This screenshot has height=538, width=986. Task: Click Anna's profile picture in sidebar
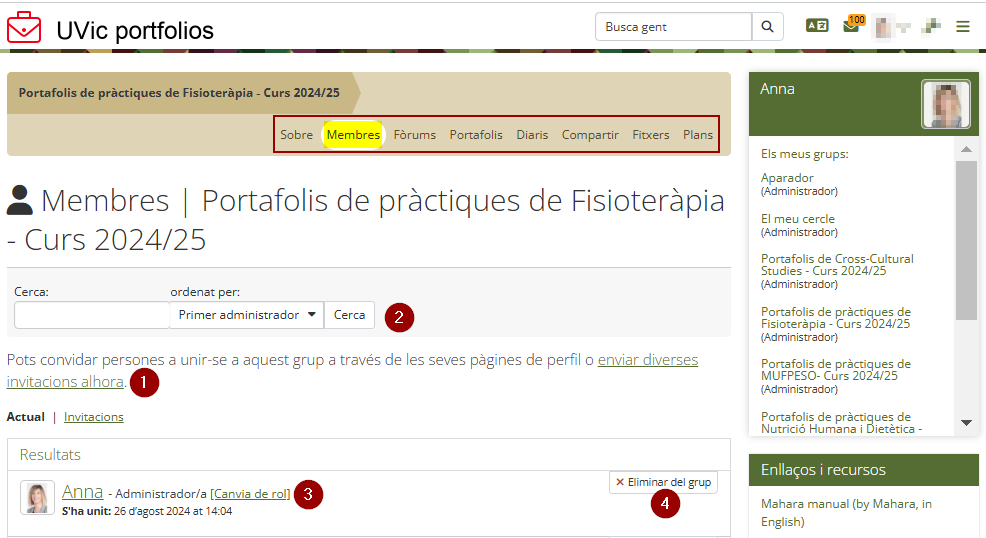pyautogui.click(x=946, y=104)
